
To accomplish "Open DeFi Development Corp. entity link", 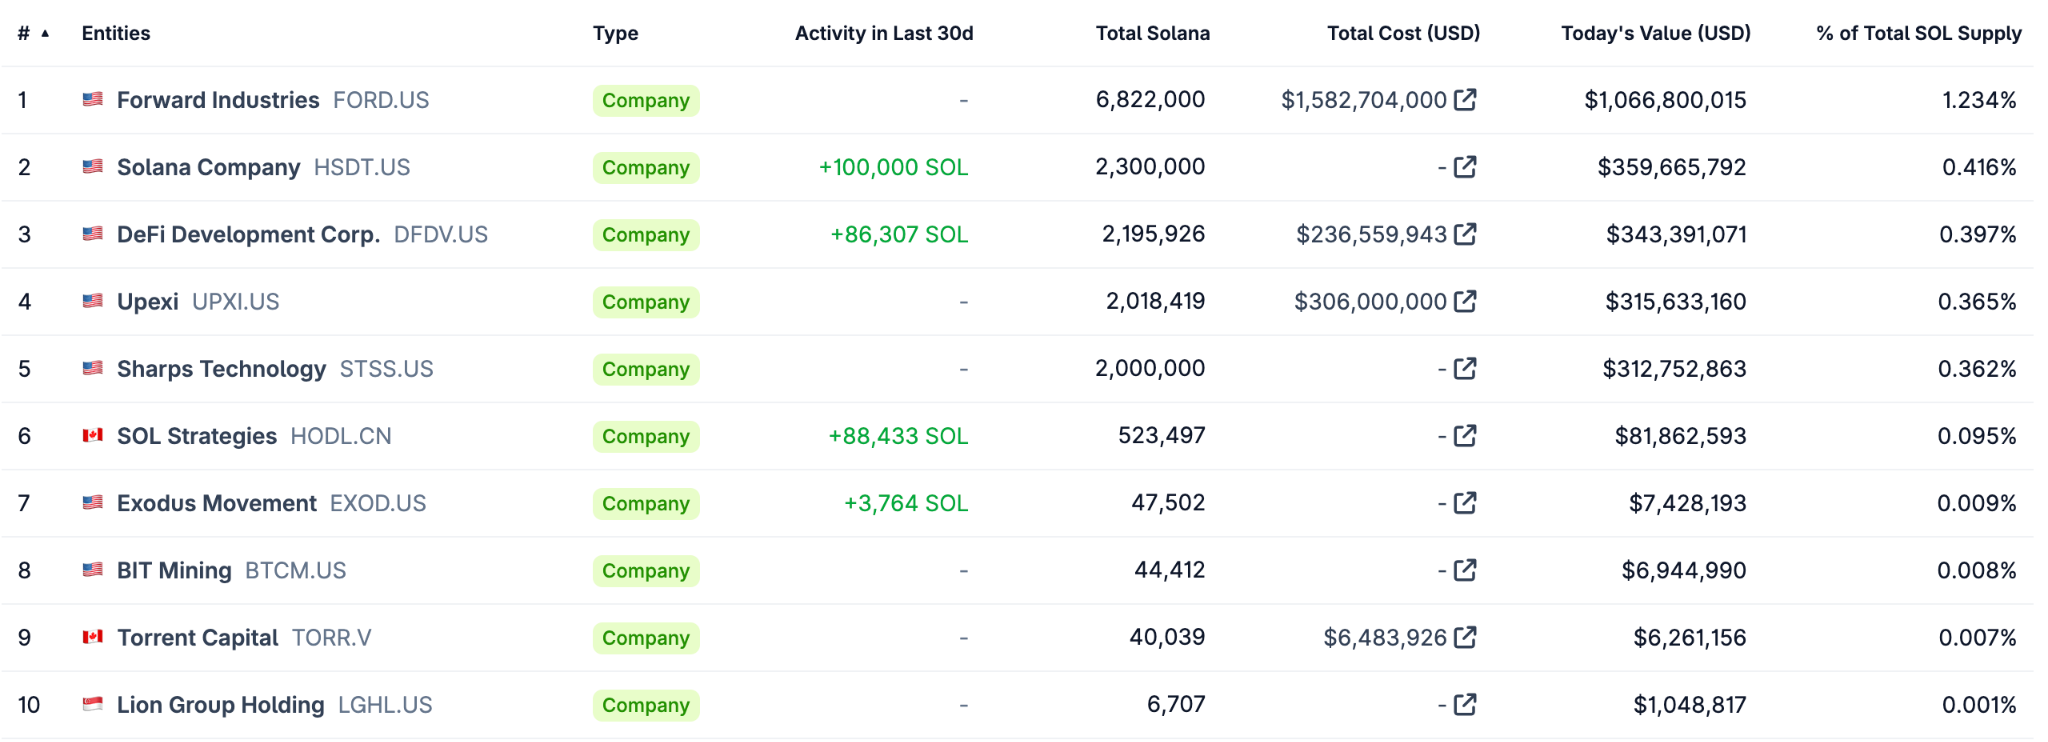I will [x=248, y=234].
